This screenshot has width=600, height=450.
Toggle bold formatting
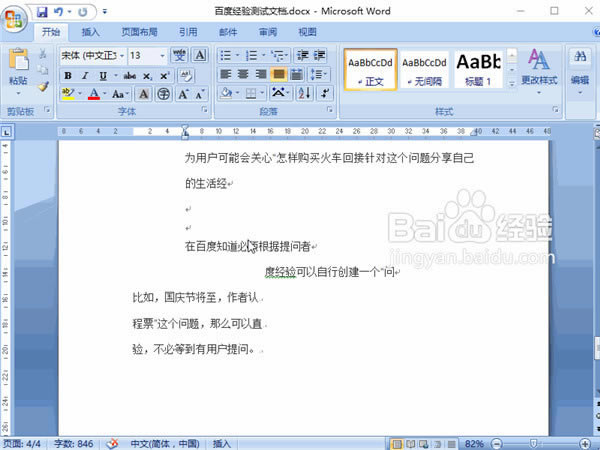point(68,76)
